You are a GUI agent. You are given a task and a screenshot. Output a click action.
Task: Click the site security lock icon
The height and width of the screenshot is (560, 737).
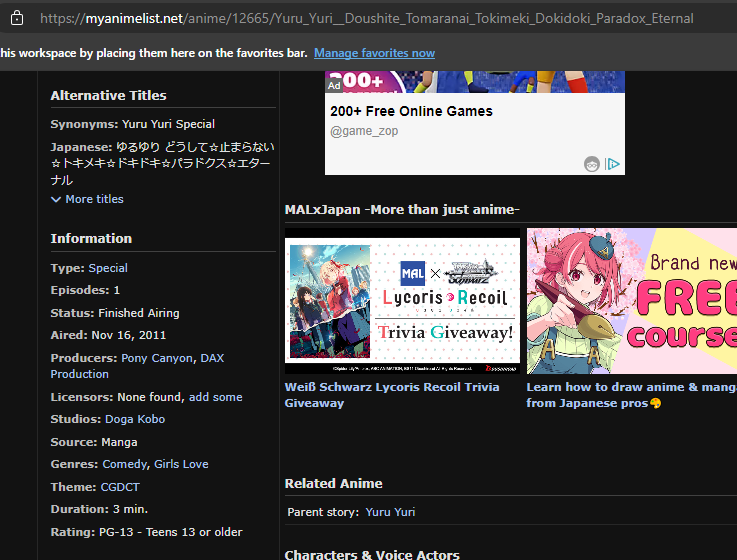pos(17,18)
